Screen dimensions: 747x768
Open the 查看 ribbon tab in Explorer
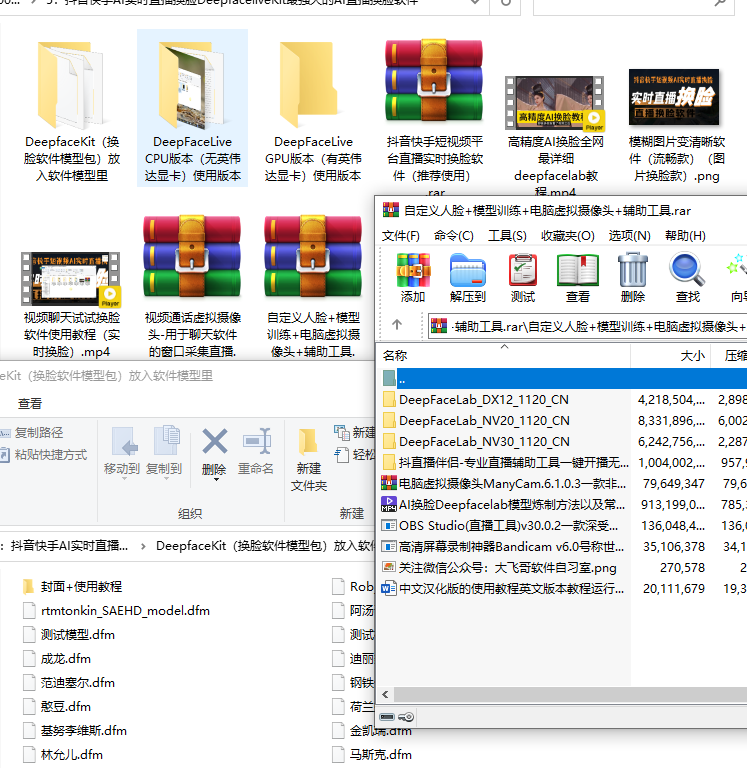(30, 404)
